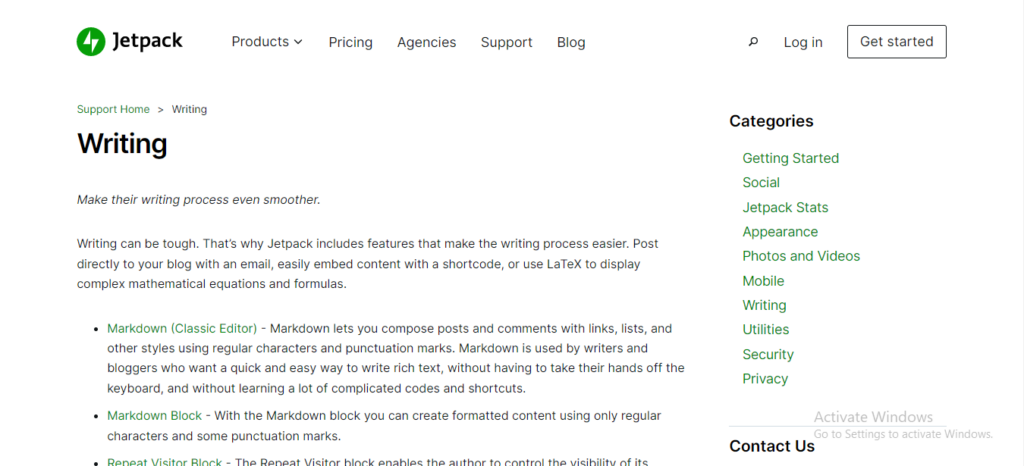Open Photos and Videos category
Viewport: 1024px width, 466px height.
click(801, 256)
